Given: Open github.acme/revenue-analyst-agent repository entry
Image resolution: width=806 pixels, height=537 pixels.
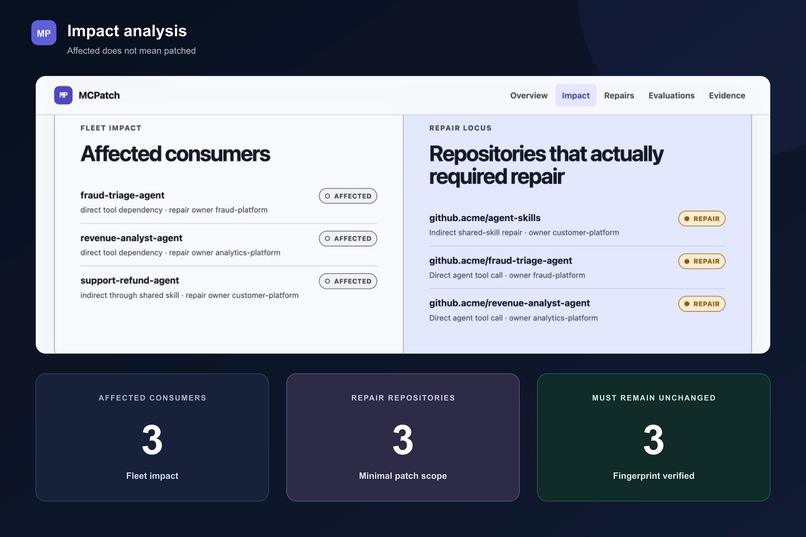Looking at the screenshot, I should pyautogui.click(x=577, y=310).
